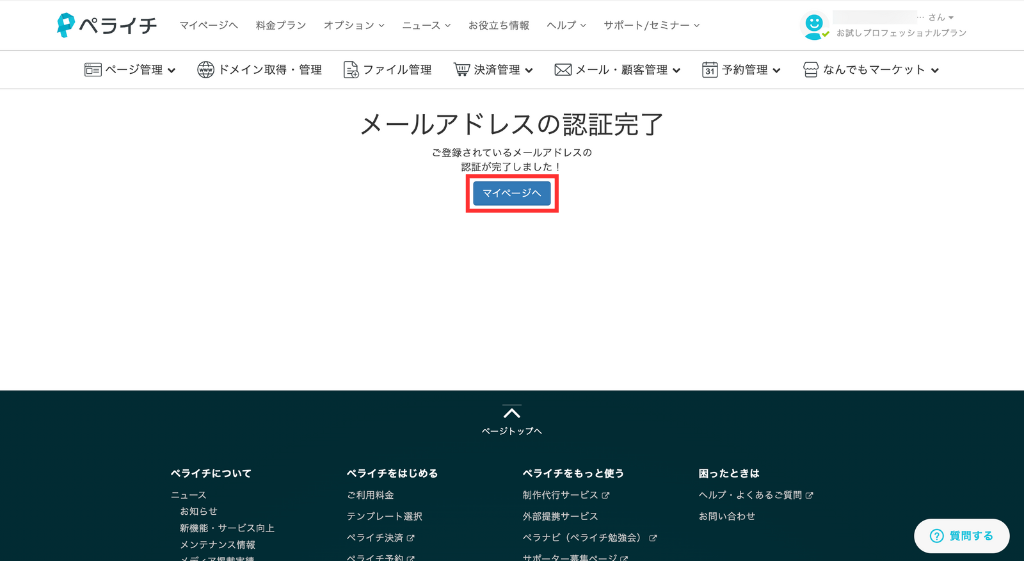
Task: Click footer heading ペライチをはじめる
Action: 392,473
